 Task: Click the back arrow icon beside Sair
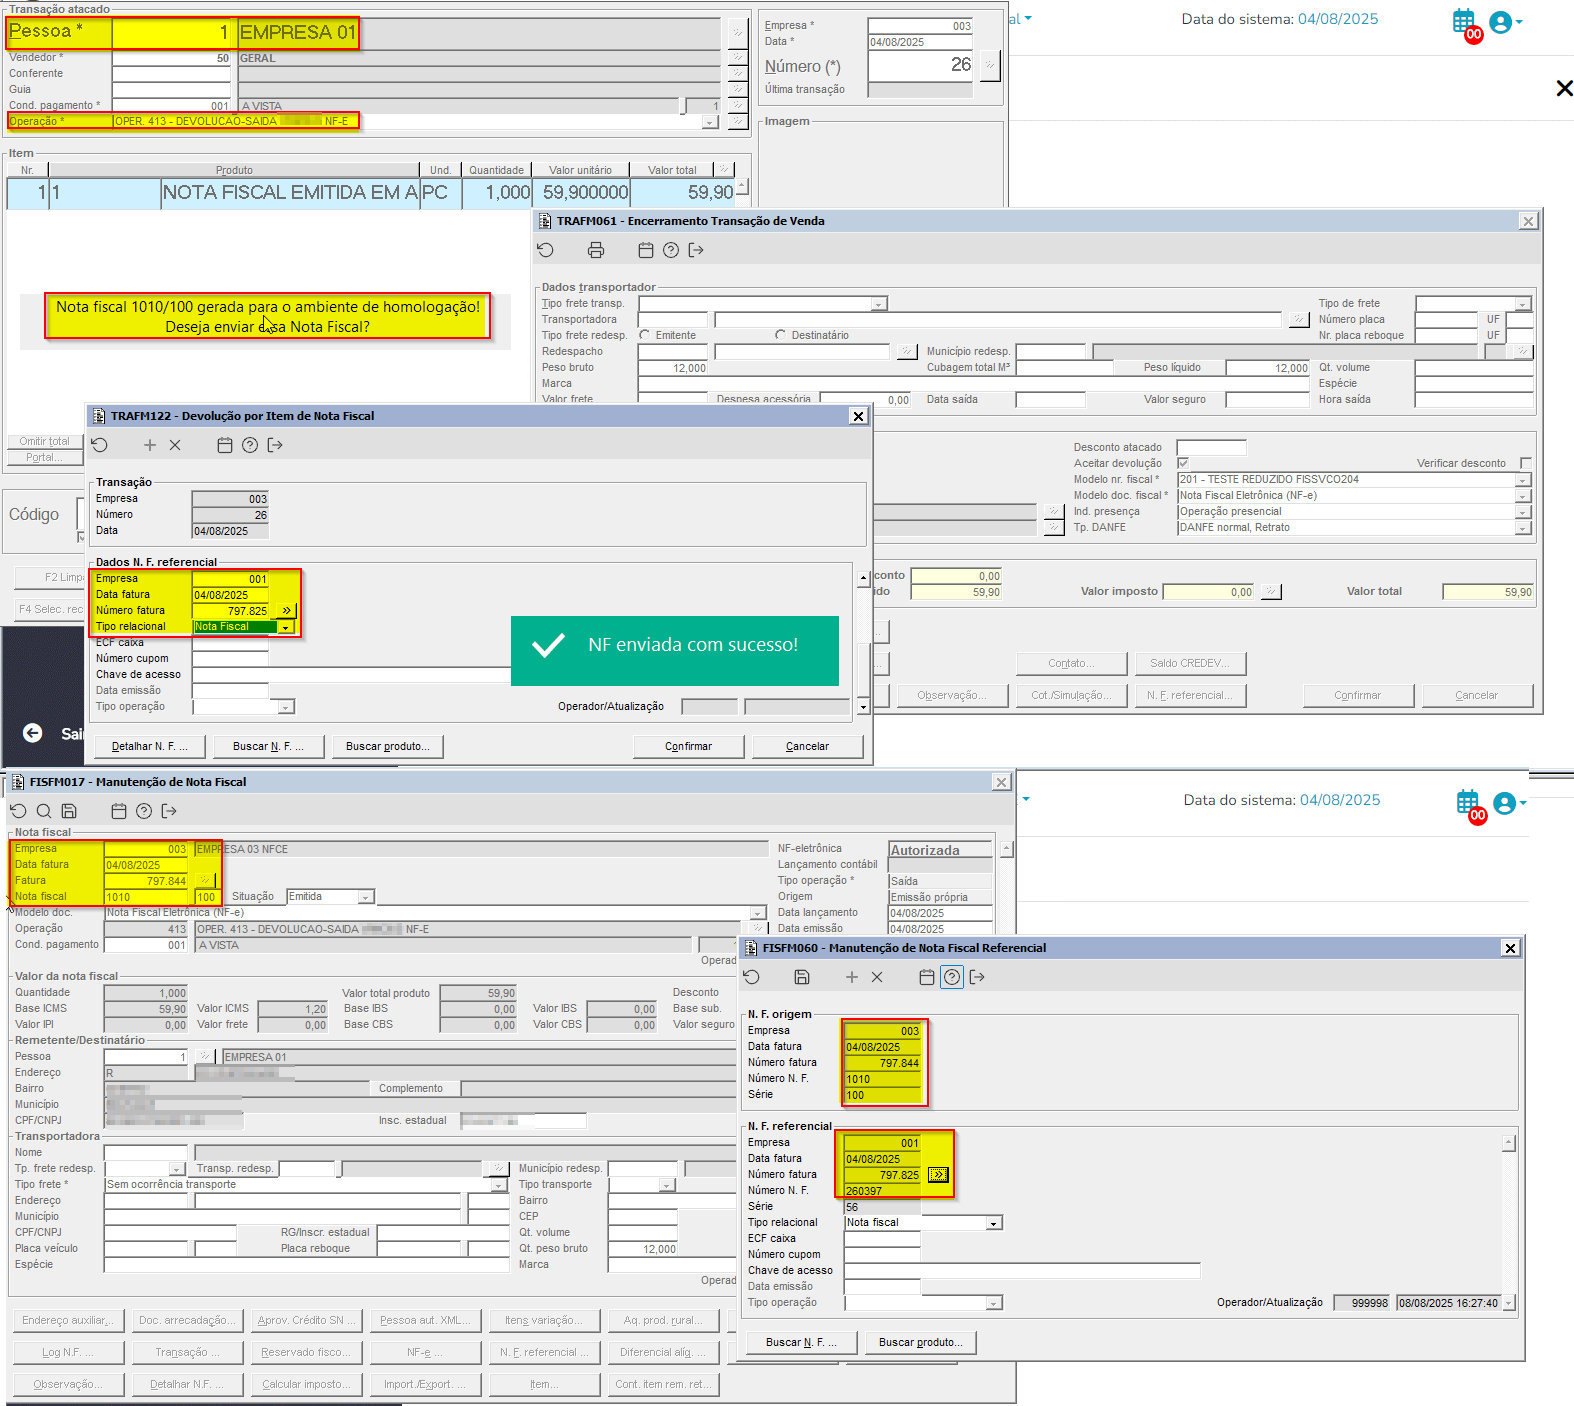point(33,733)
